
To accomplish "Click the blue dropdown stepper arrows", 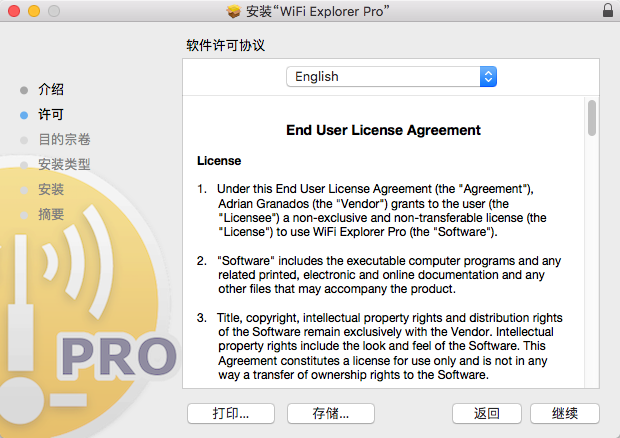I will (488, 77).
